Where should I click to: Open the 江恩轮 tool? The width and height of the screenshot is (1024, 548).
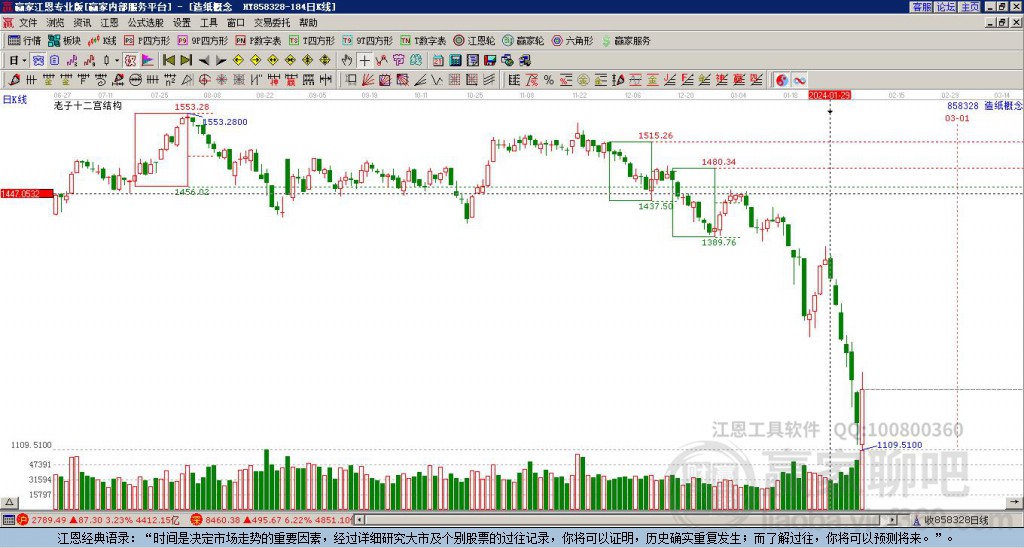[x=474, y=40]
